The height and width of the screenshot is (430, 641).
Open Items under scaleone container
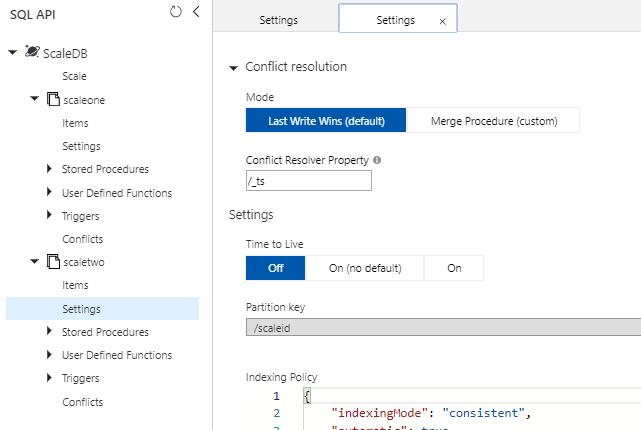pos(75,123)
